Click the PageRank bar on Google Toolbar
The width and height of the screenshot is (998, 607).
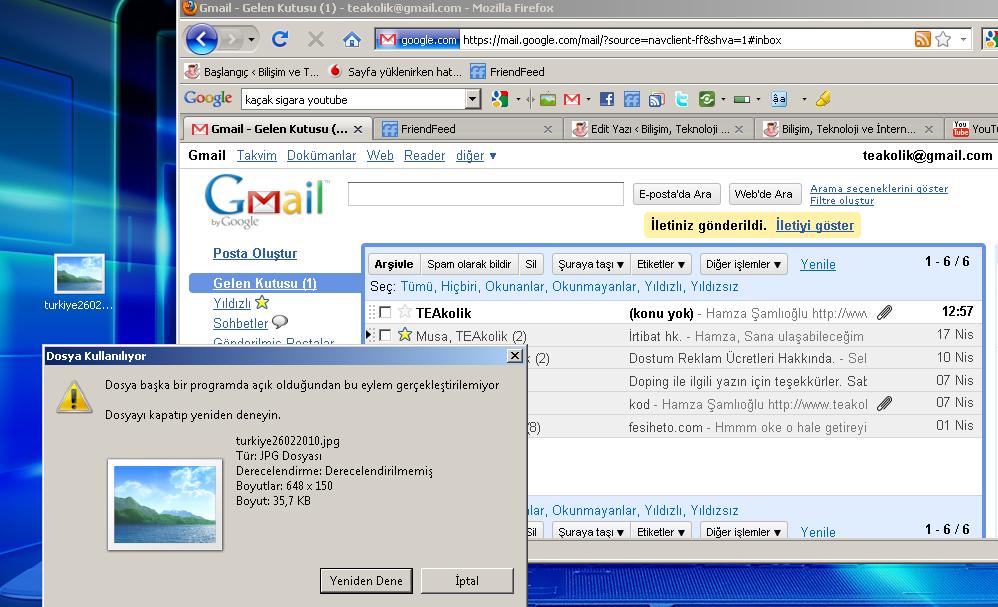[742, 99]
